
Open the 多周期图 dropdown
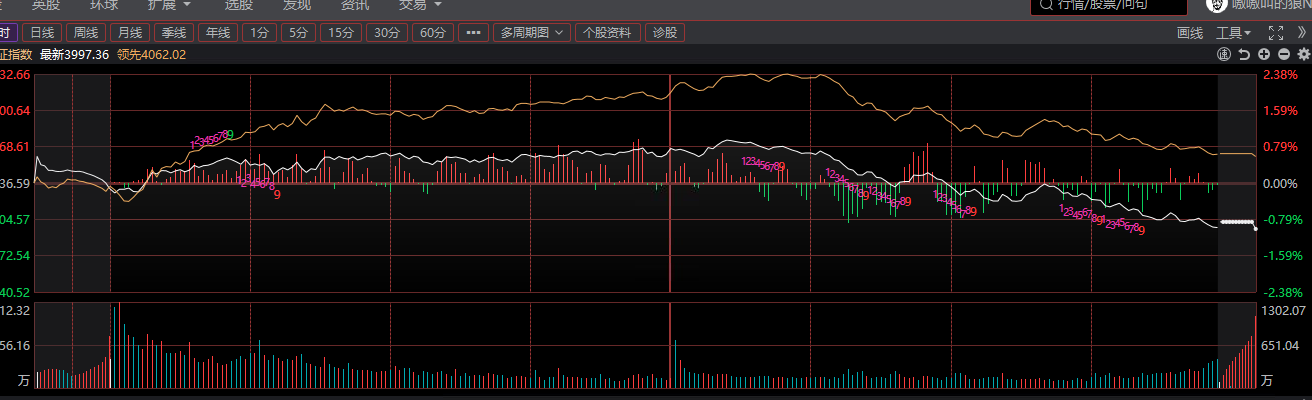coord(532,33)
